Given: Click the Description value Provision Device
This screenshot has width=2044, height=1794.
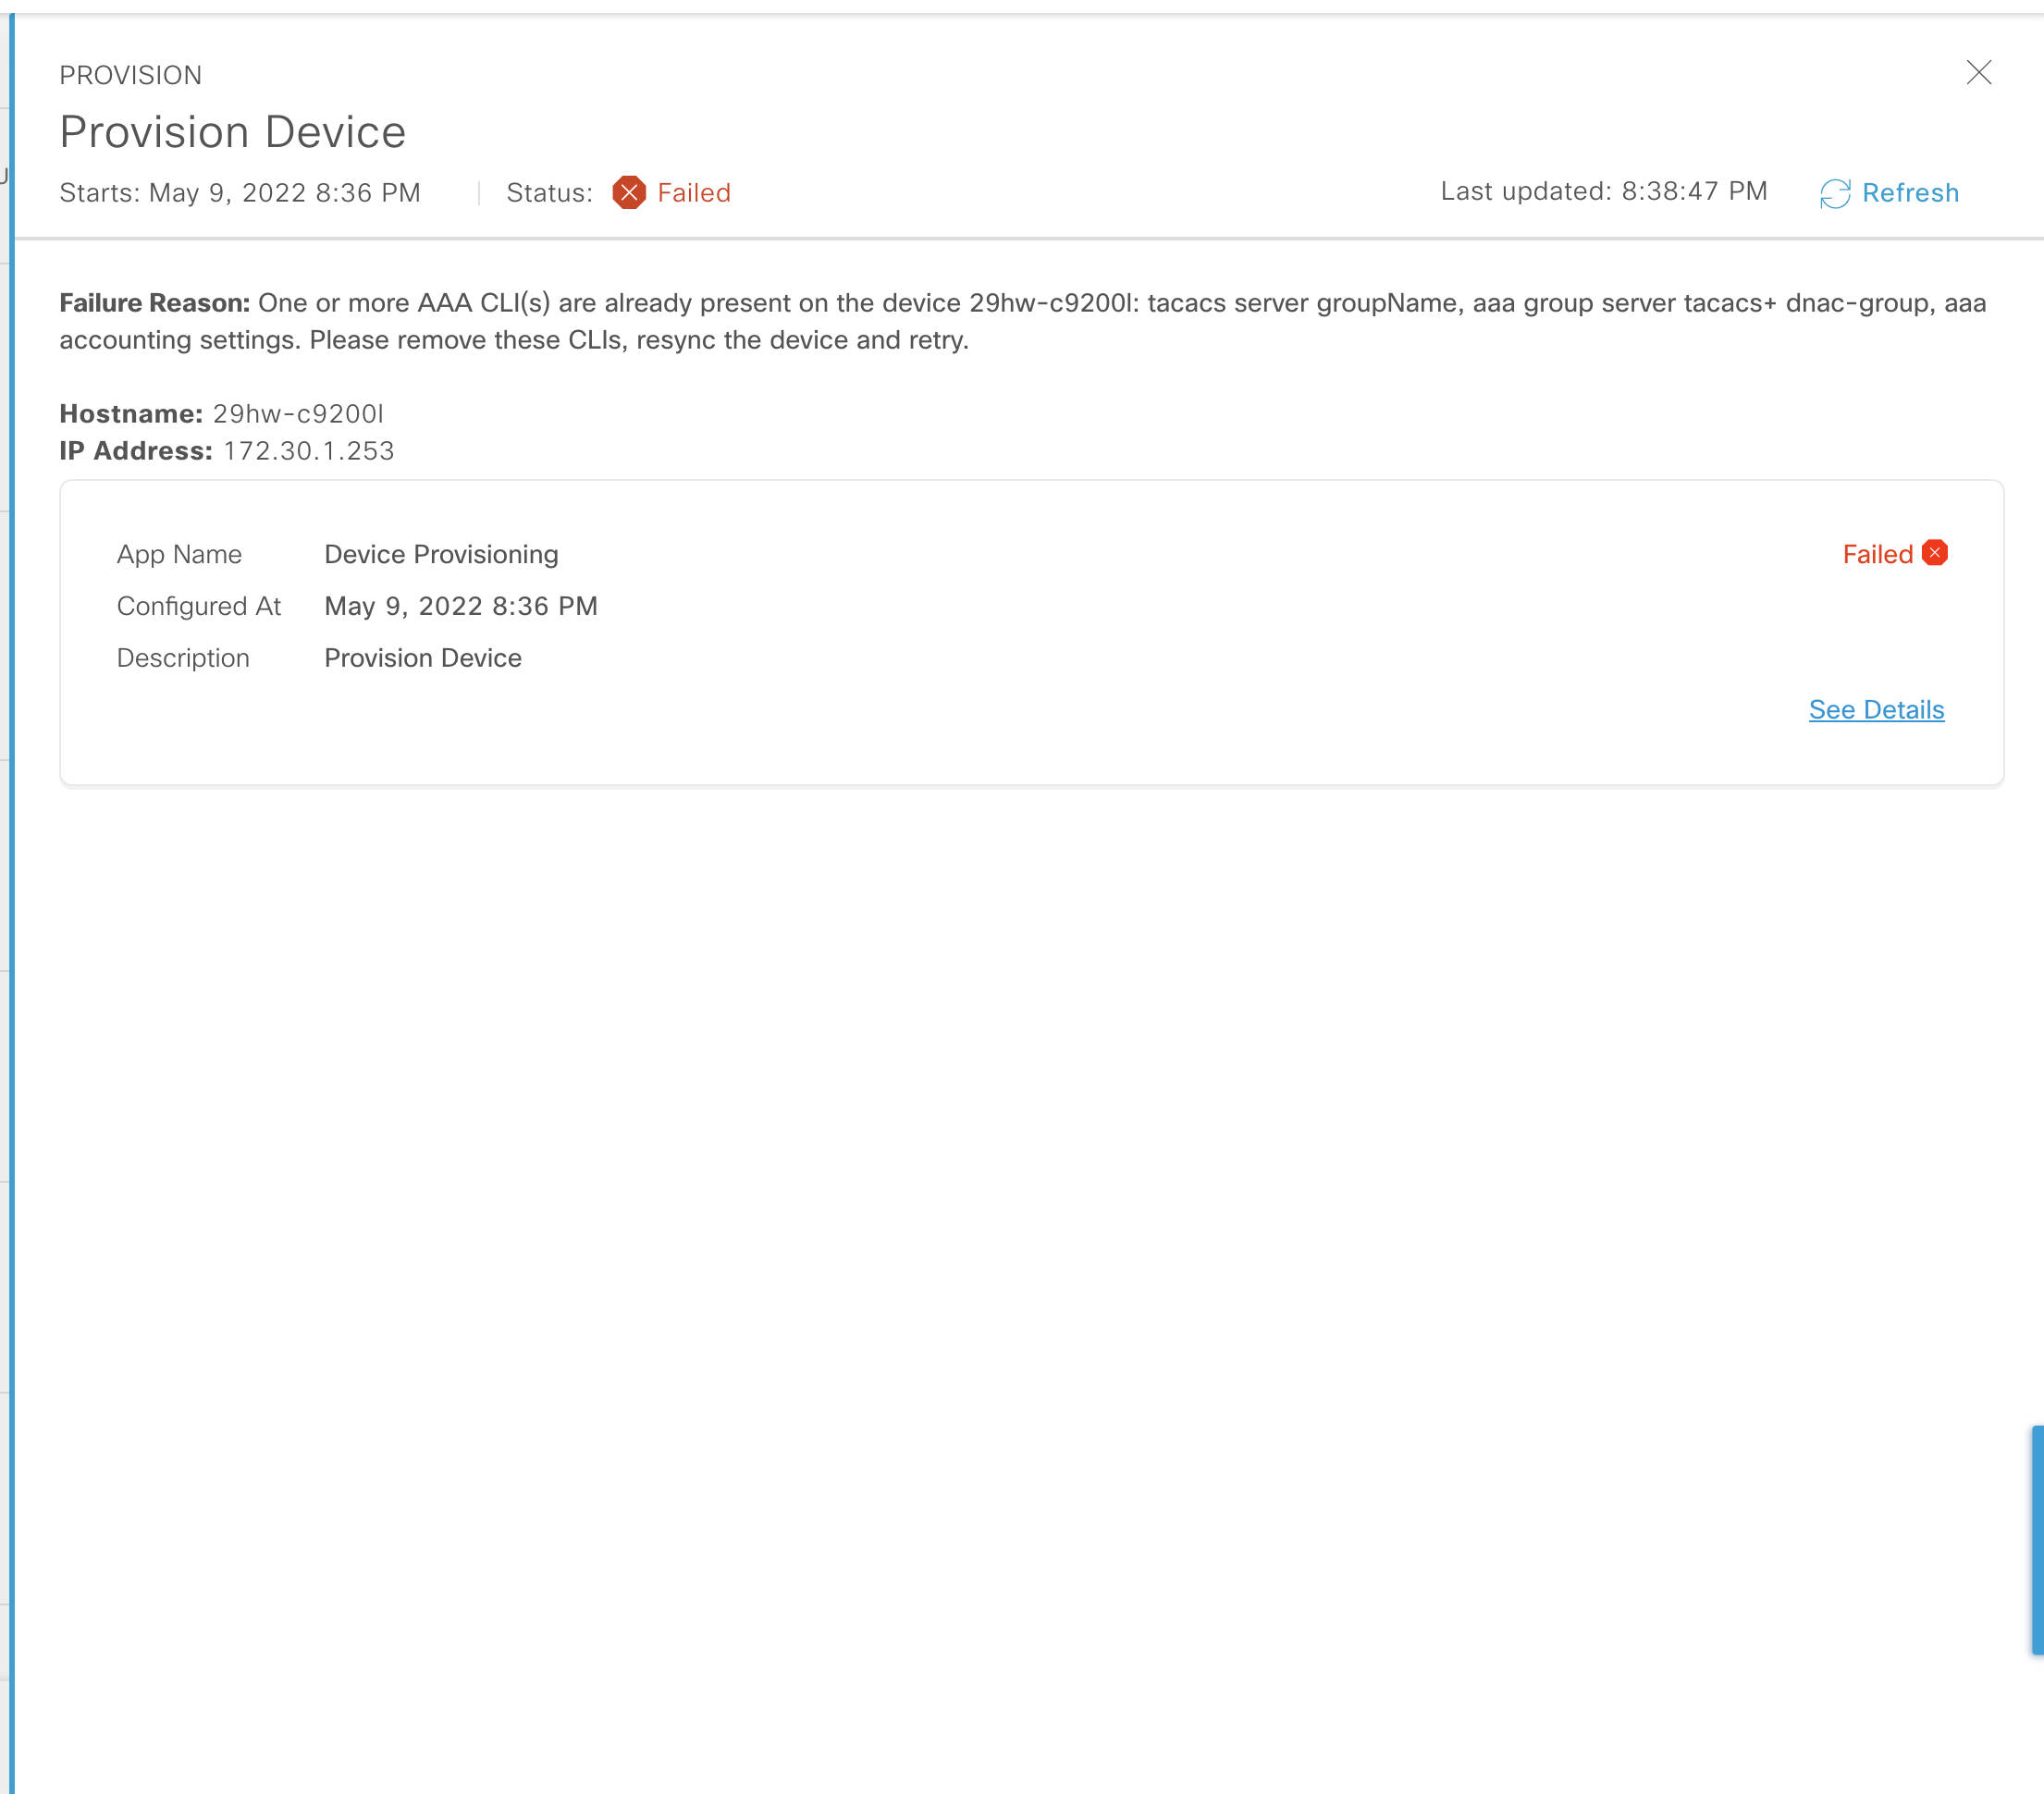Looking at the screenshot, I should pos(422,658).
